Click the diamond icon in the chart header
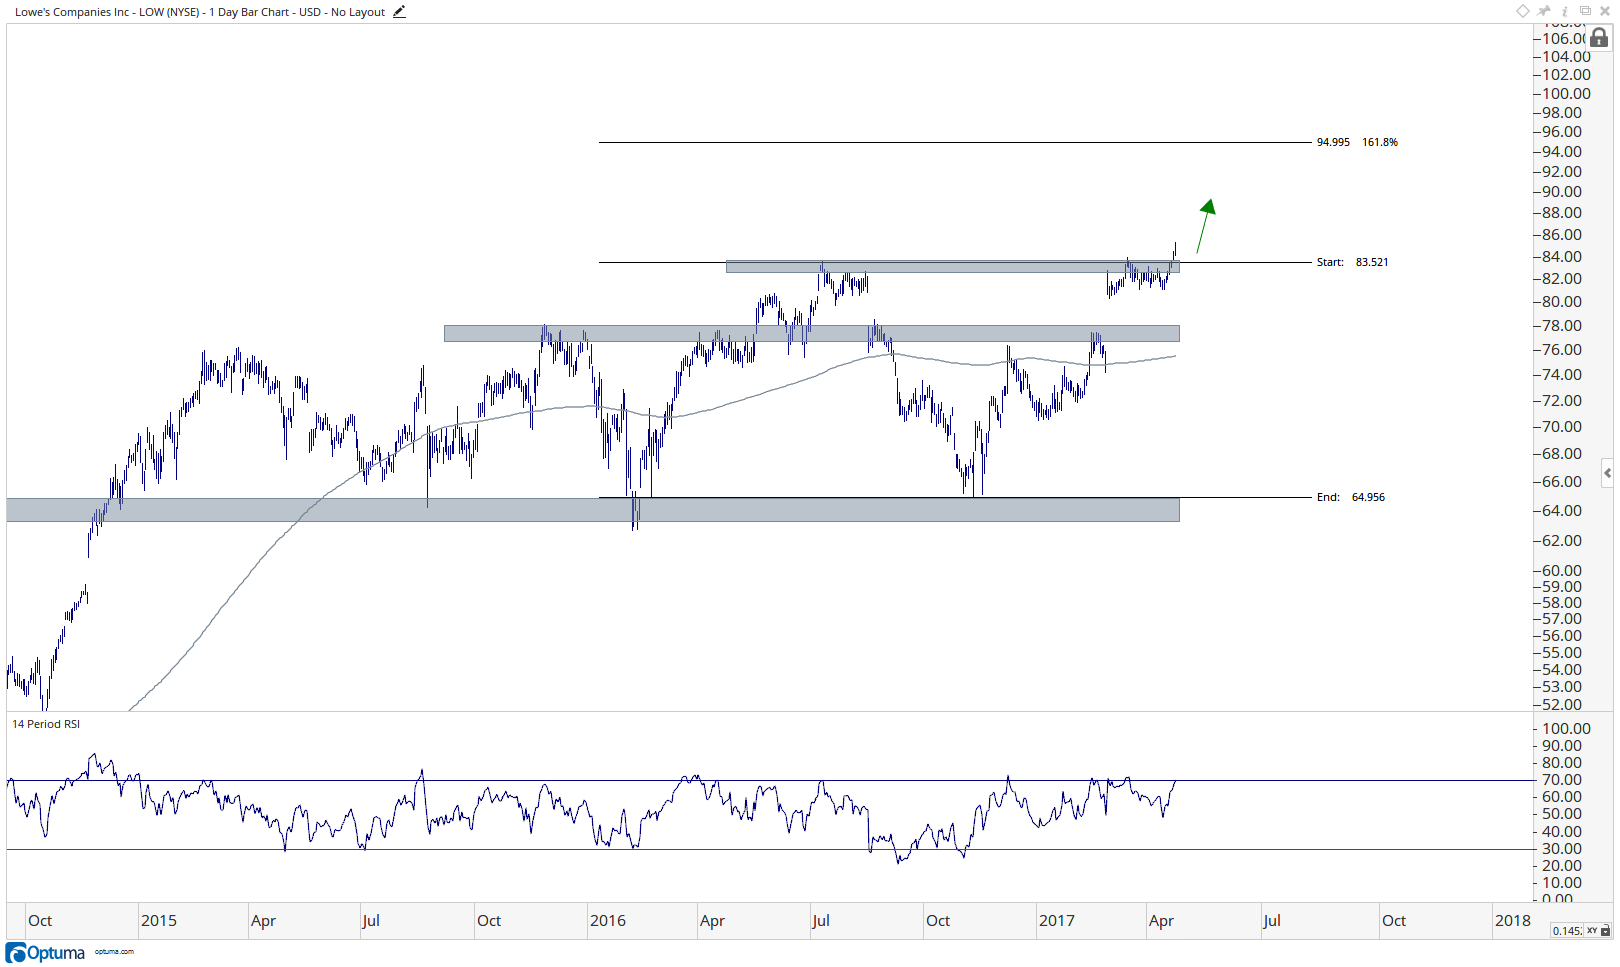The height and width of the screenshot is (967, 1620). click(1523, 11)
